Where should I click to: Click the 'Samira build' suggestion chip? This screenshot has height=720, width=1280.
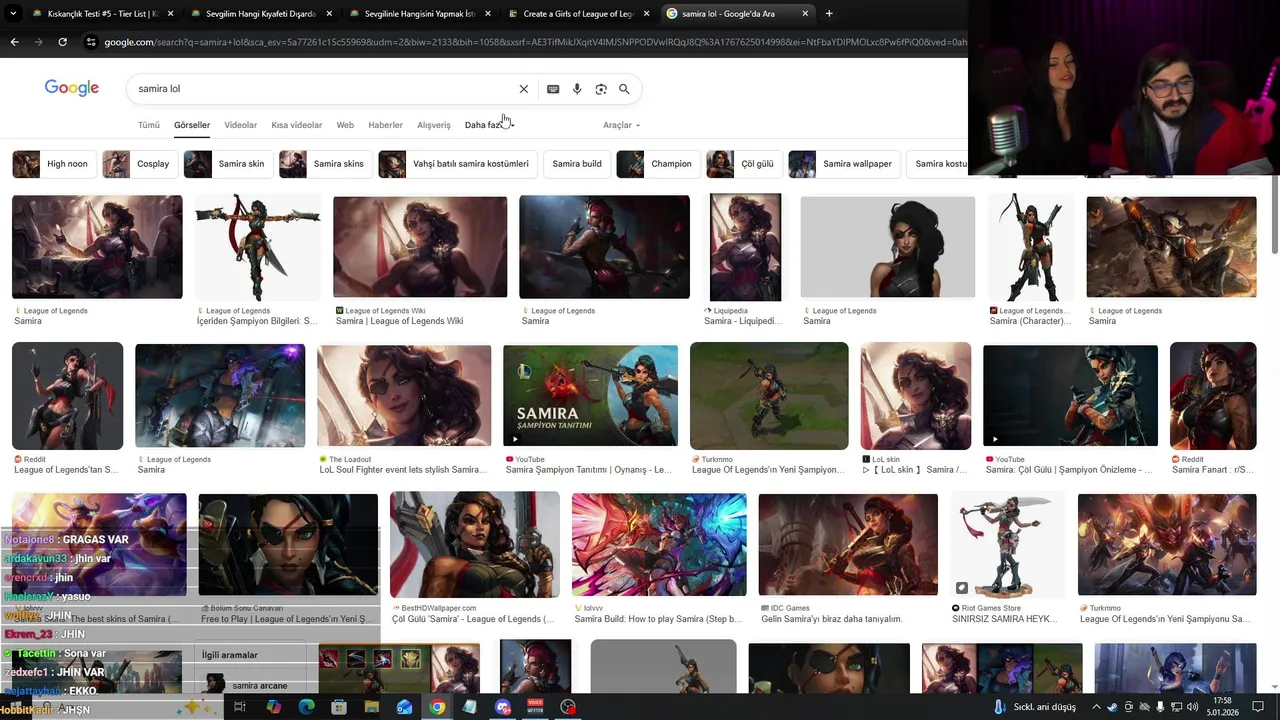click(x=577, y=164)
